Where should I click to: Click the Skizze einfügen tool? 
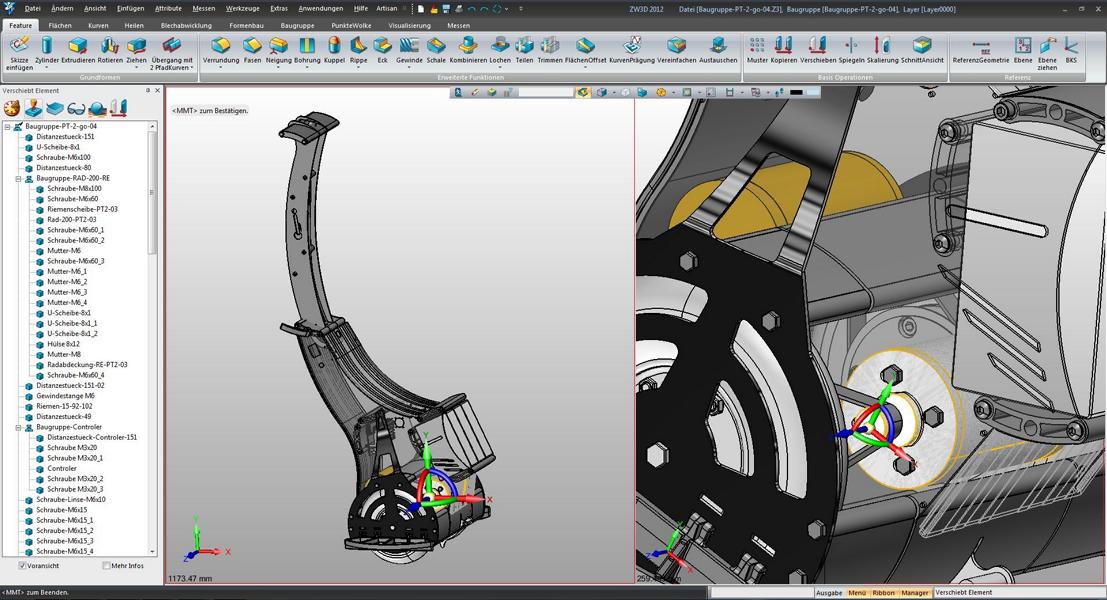[x=19, y=53]
